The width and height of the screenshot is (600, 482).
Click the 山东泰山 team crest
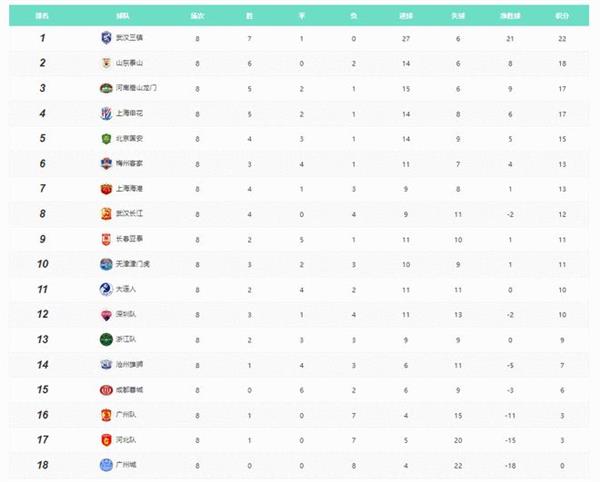coord(106,63)
